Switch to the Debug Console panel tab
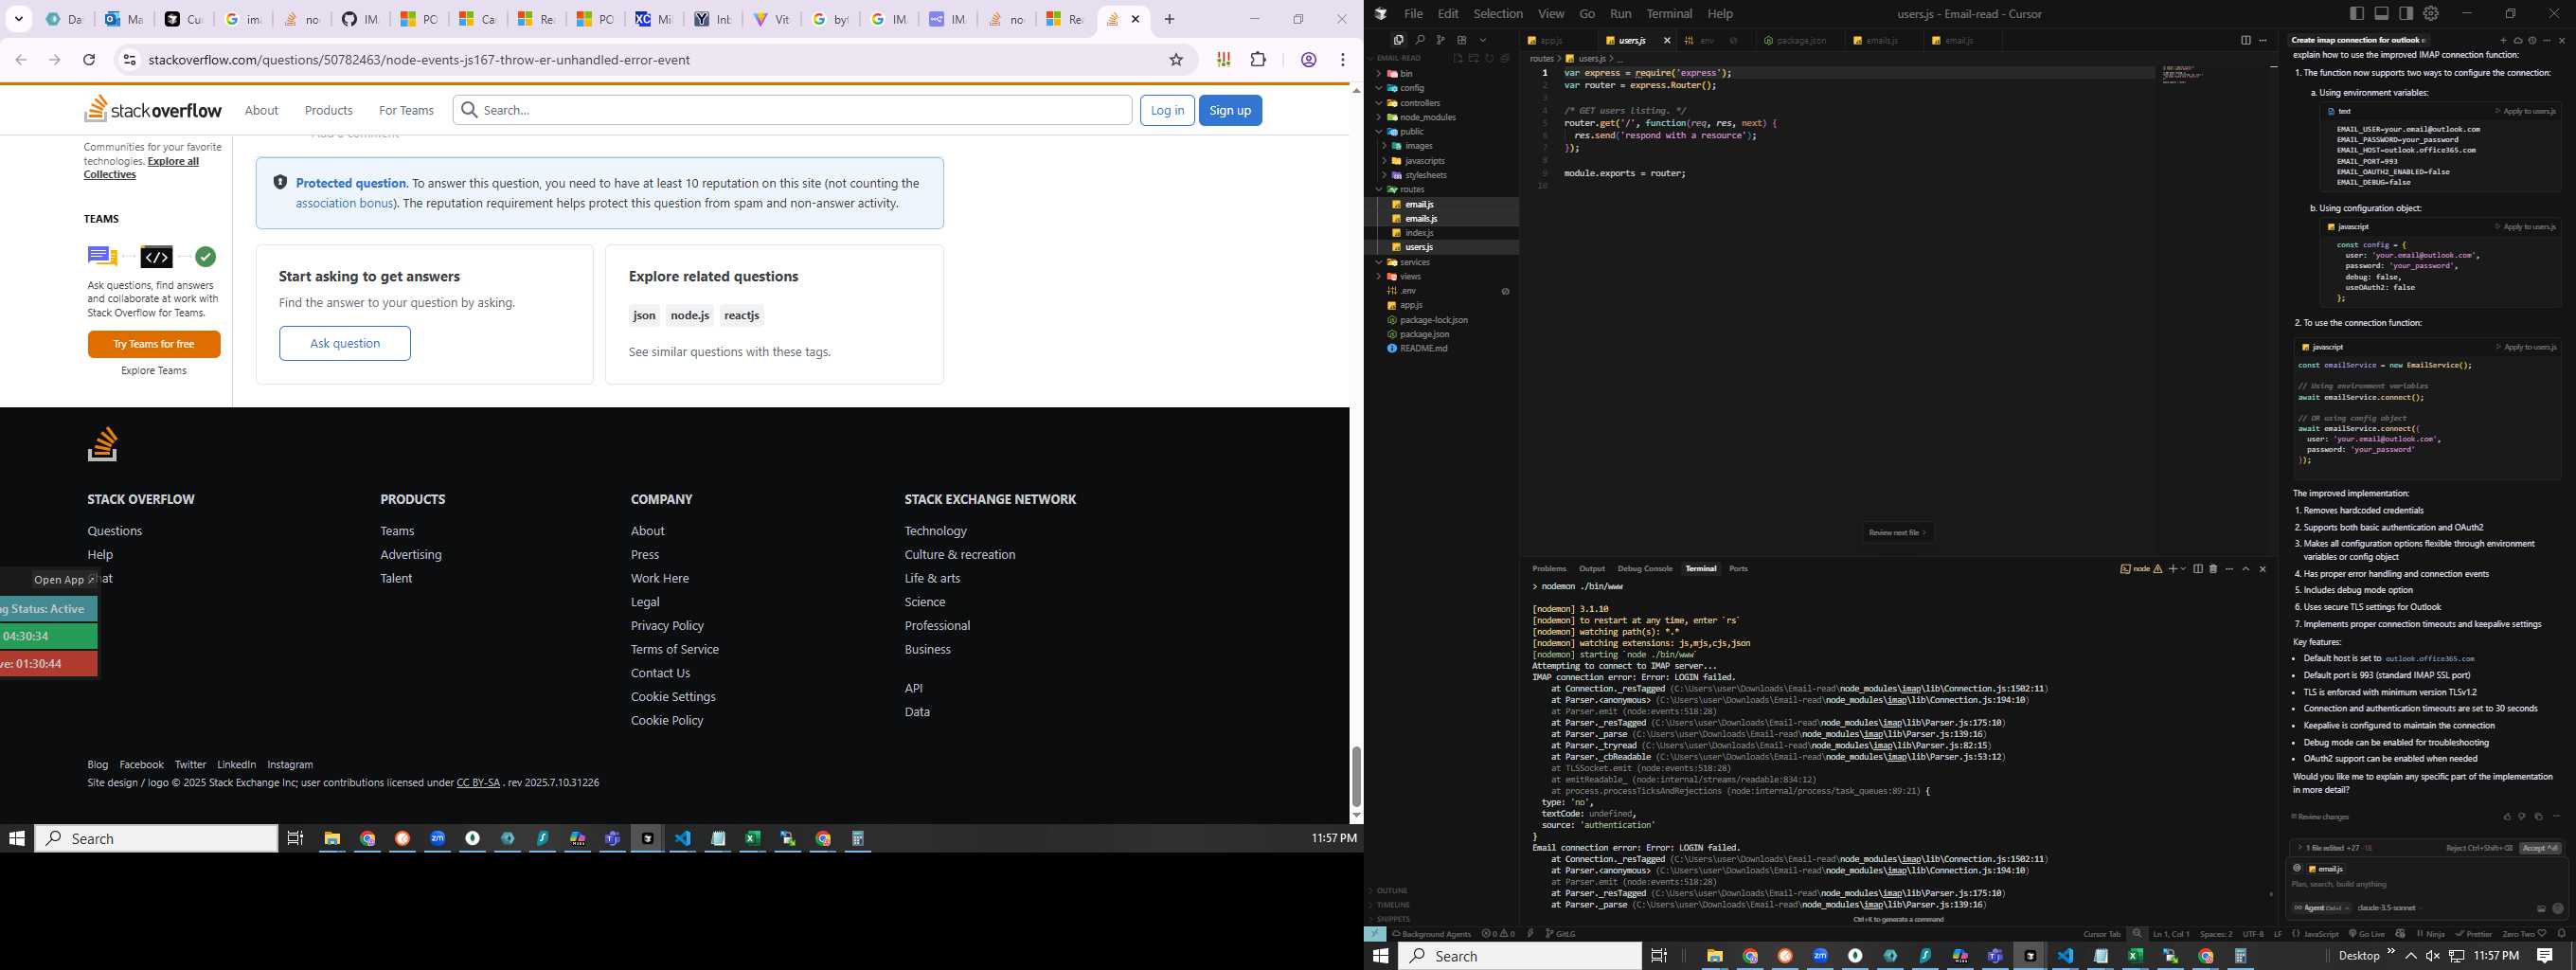2576x970 pixels. point(1645,568)
